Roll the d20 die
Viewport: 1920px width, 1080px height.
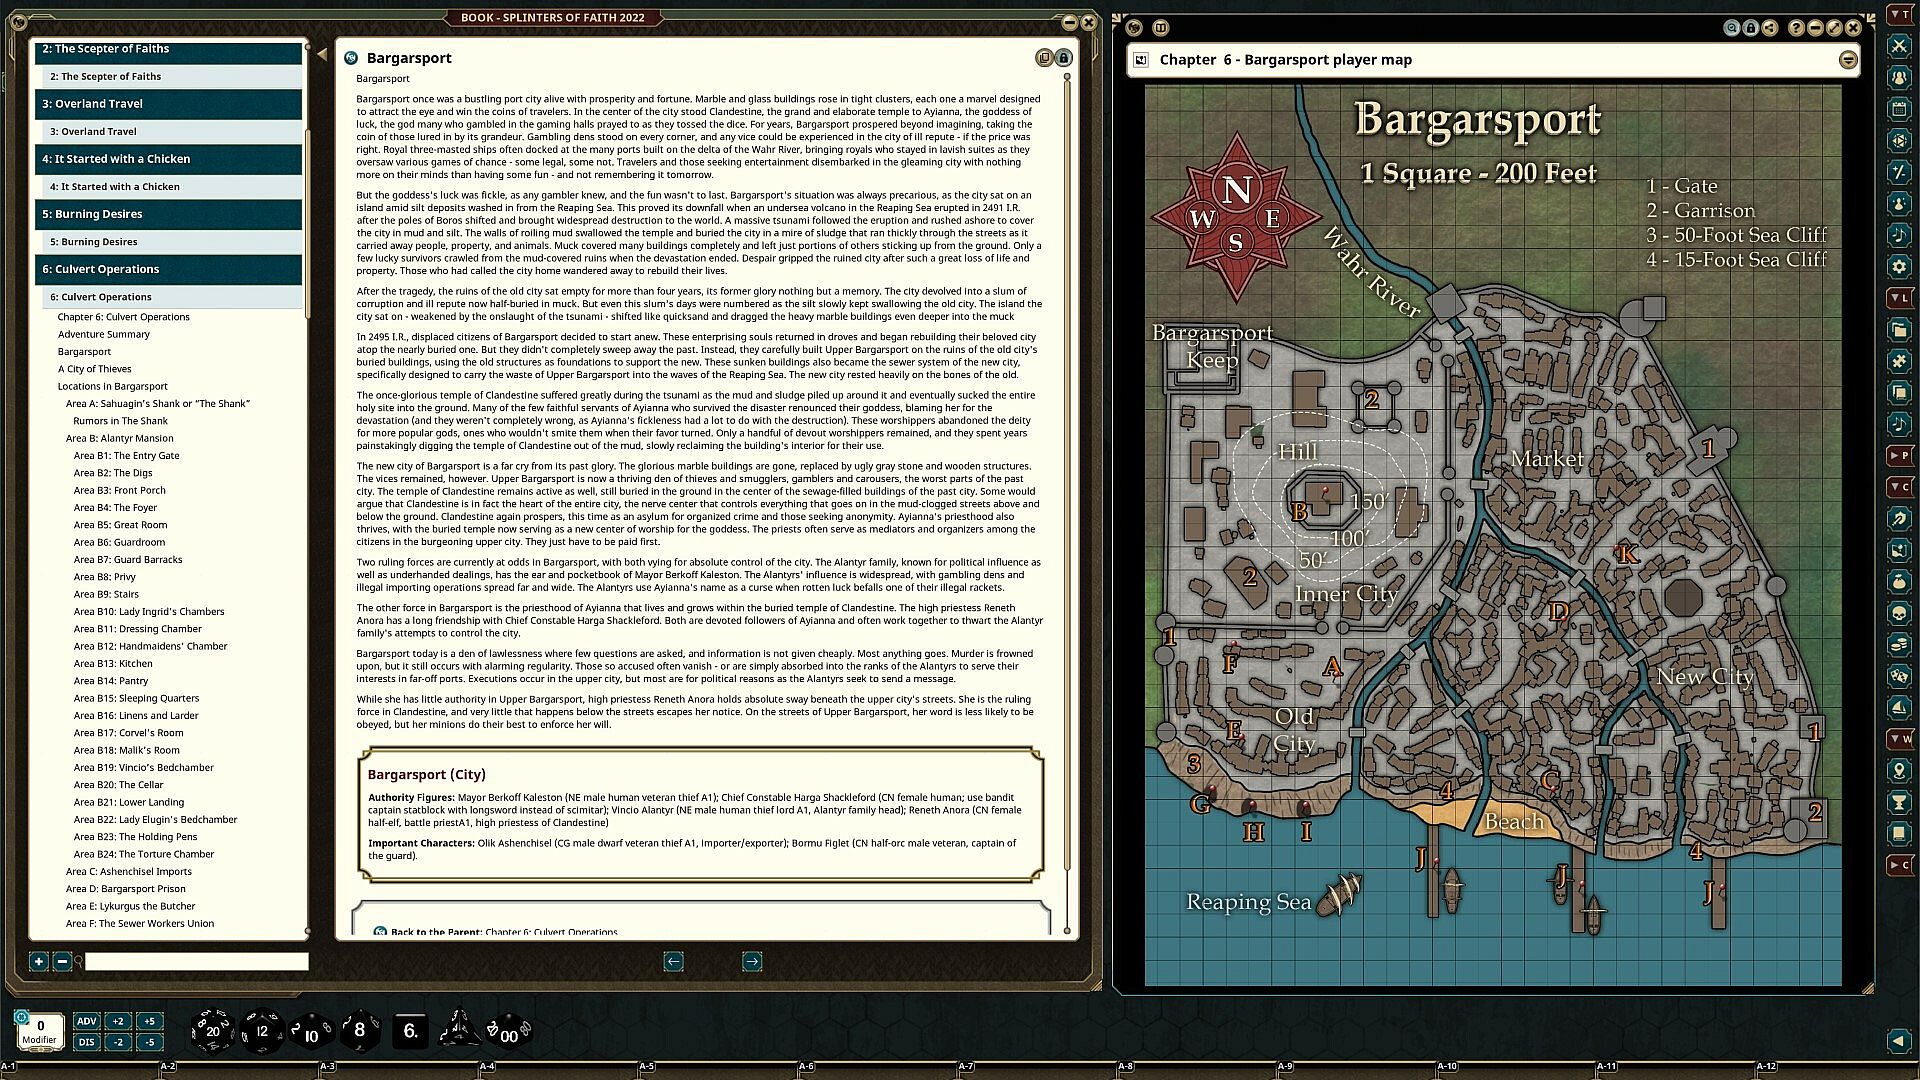(212, 1030)
